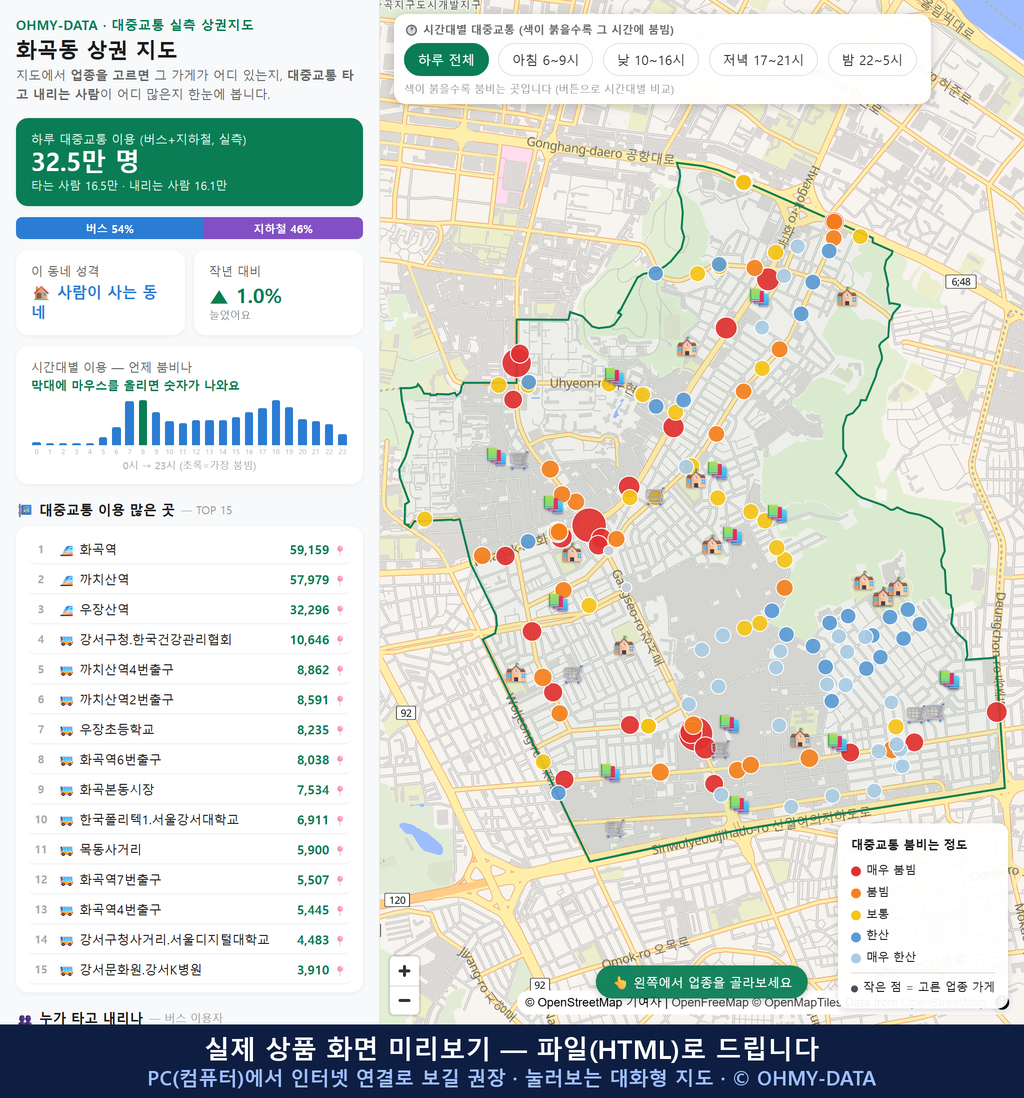This screenshot has height=1098, width=1024.
Task: Click the blue 한산 legend swatch
Action: click(855, 936)
